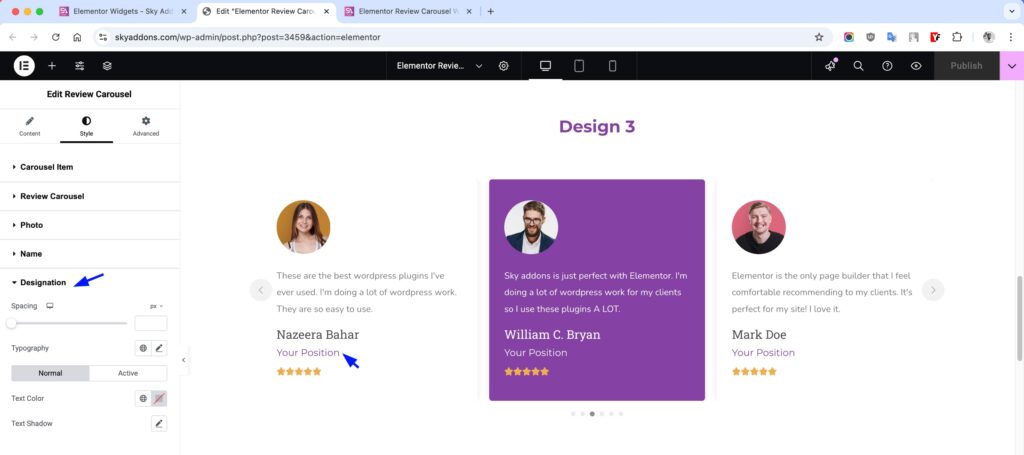Switch to the Style tab

coord(86,127)
